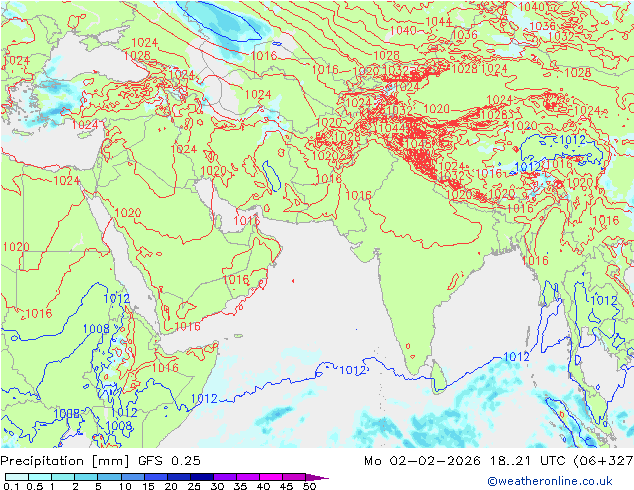Pick the 1–2 mm legend color box

point(63,477)
